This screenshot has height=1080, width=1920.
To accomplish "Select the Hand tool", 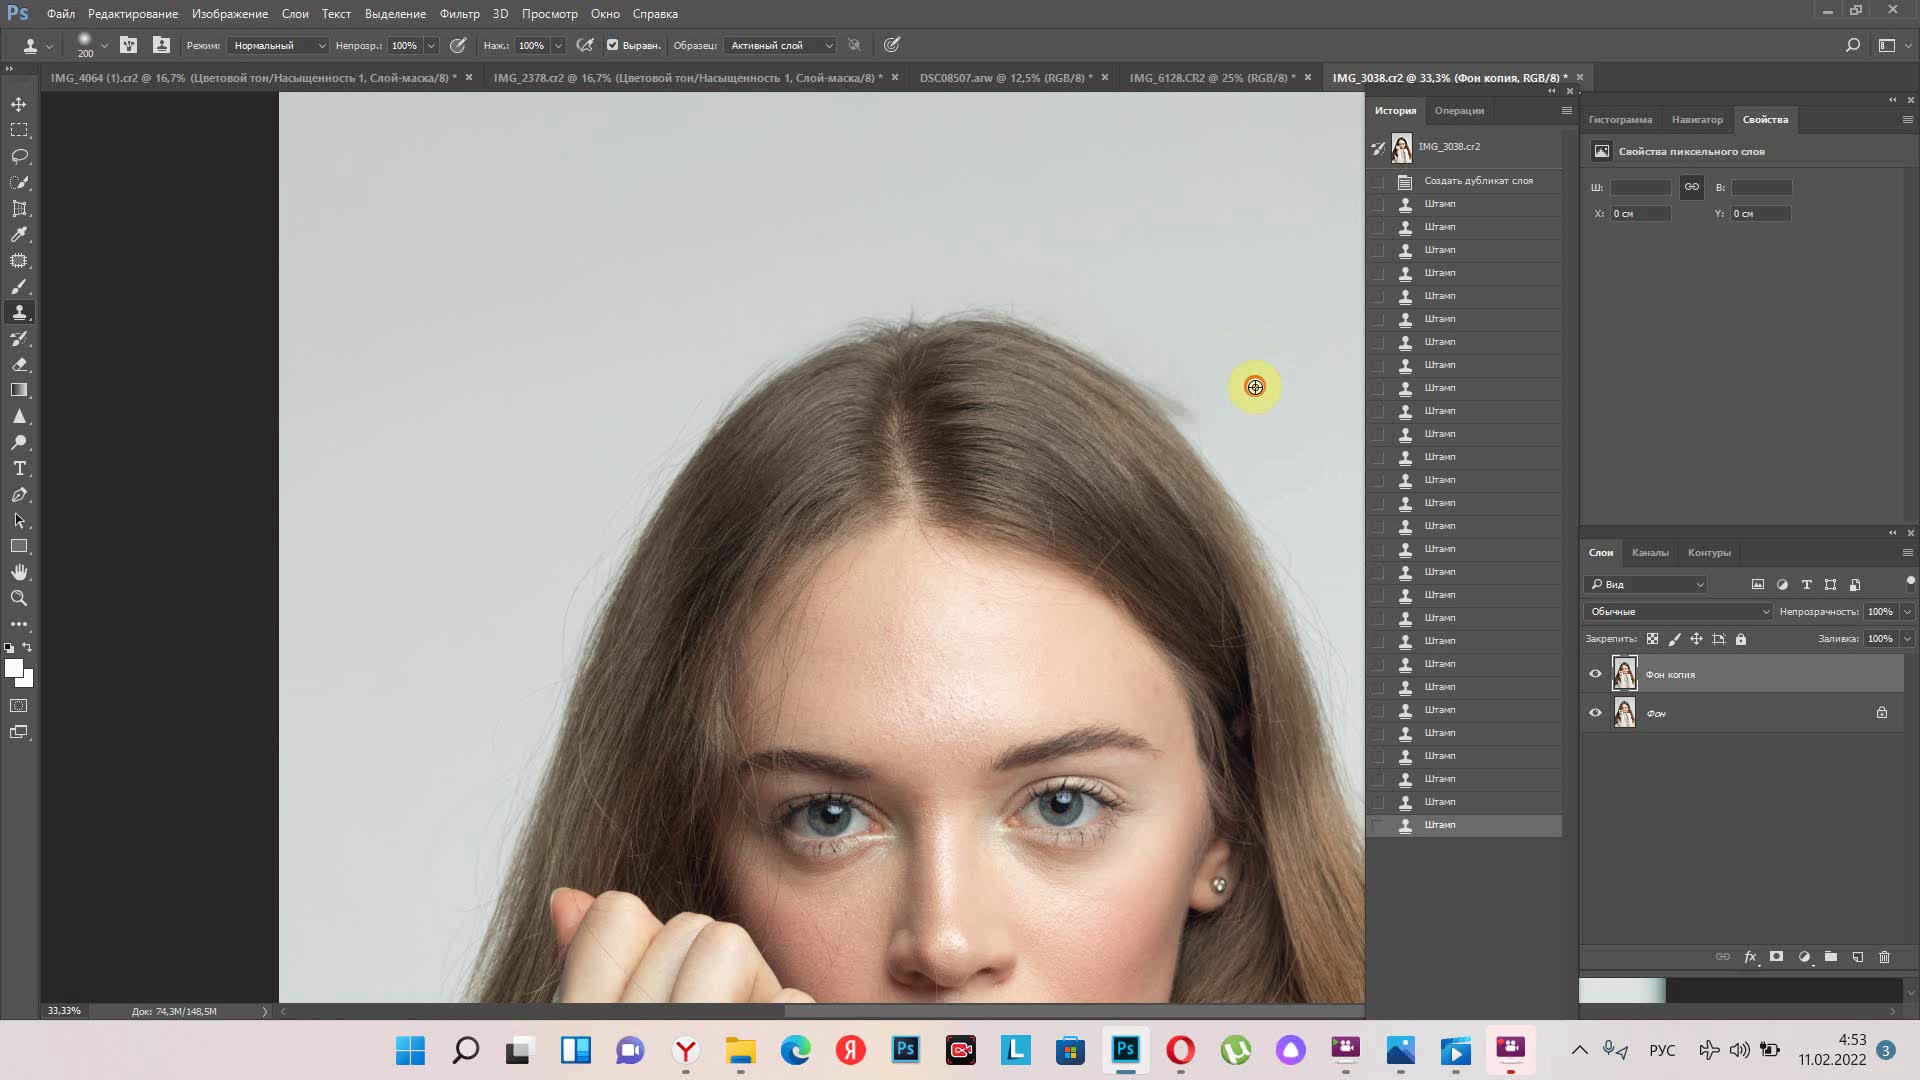I will coord(19,572).
